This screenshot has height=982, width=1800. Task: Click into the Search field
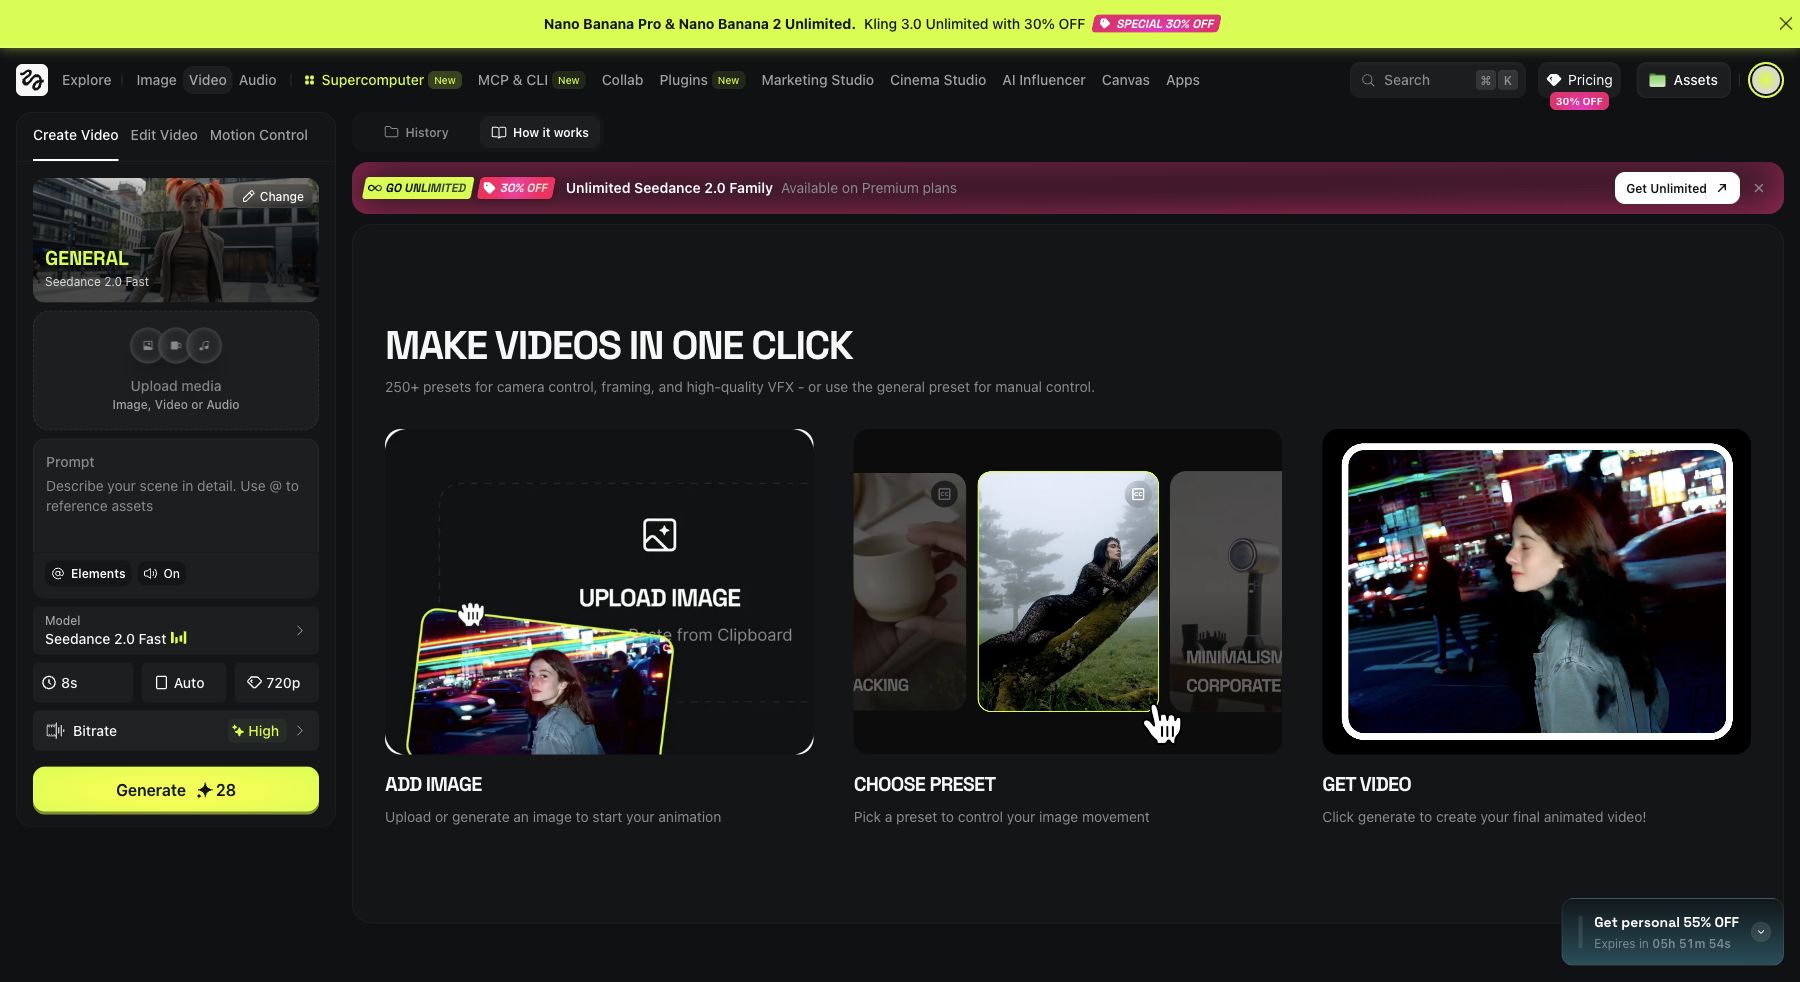(x=1438, y=80)
